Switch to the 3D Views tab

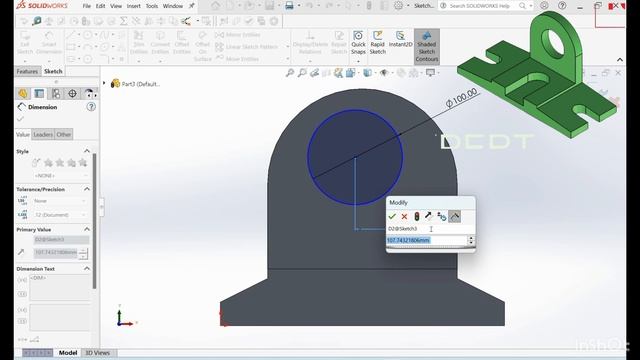(97, 353)
